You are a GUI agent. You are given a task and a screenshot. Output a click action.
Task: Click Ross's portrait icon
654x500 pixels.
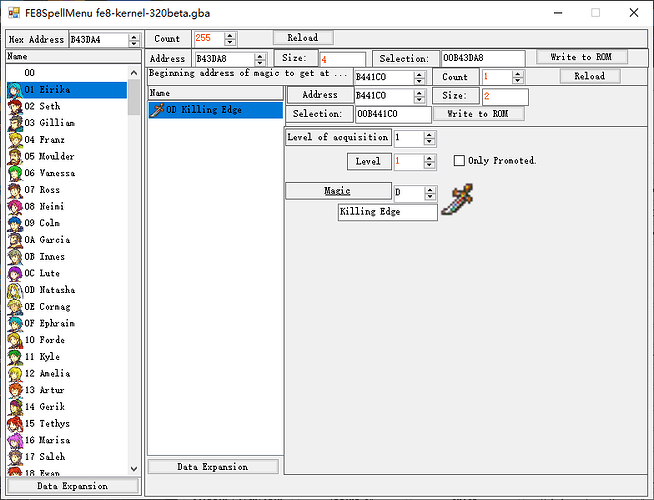tap(15, 190)
